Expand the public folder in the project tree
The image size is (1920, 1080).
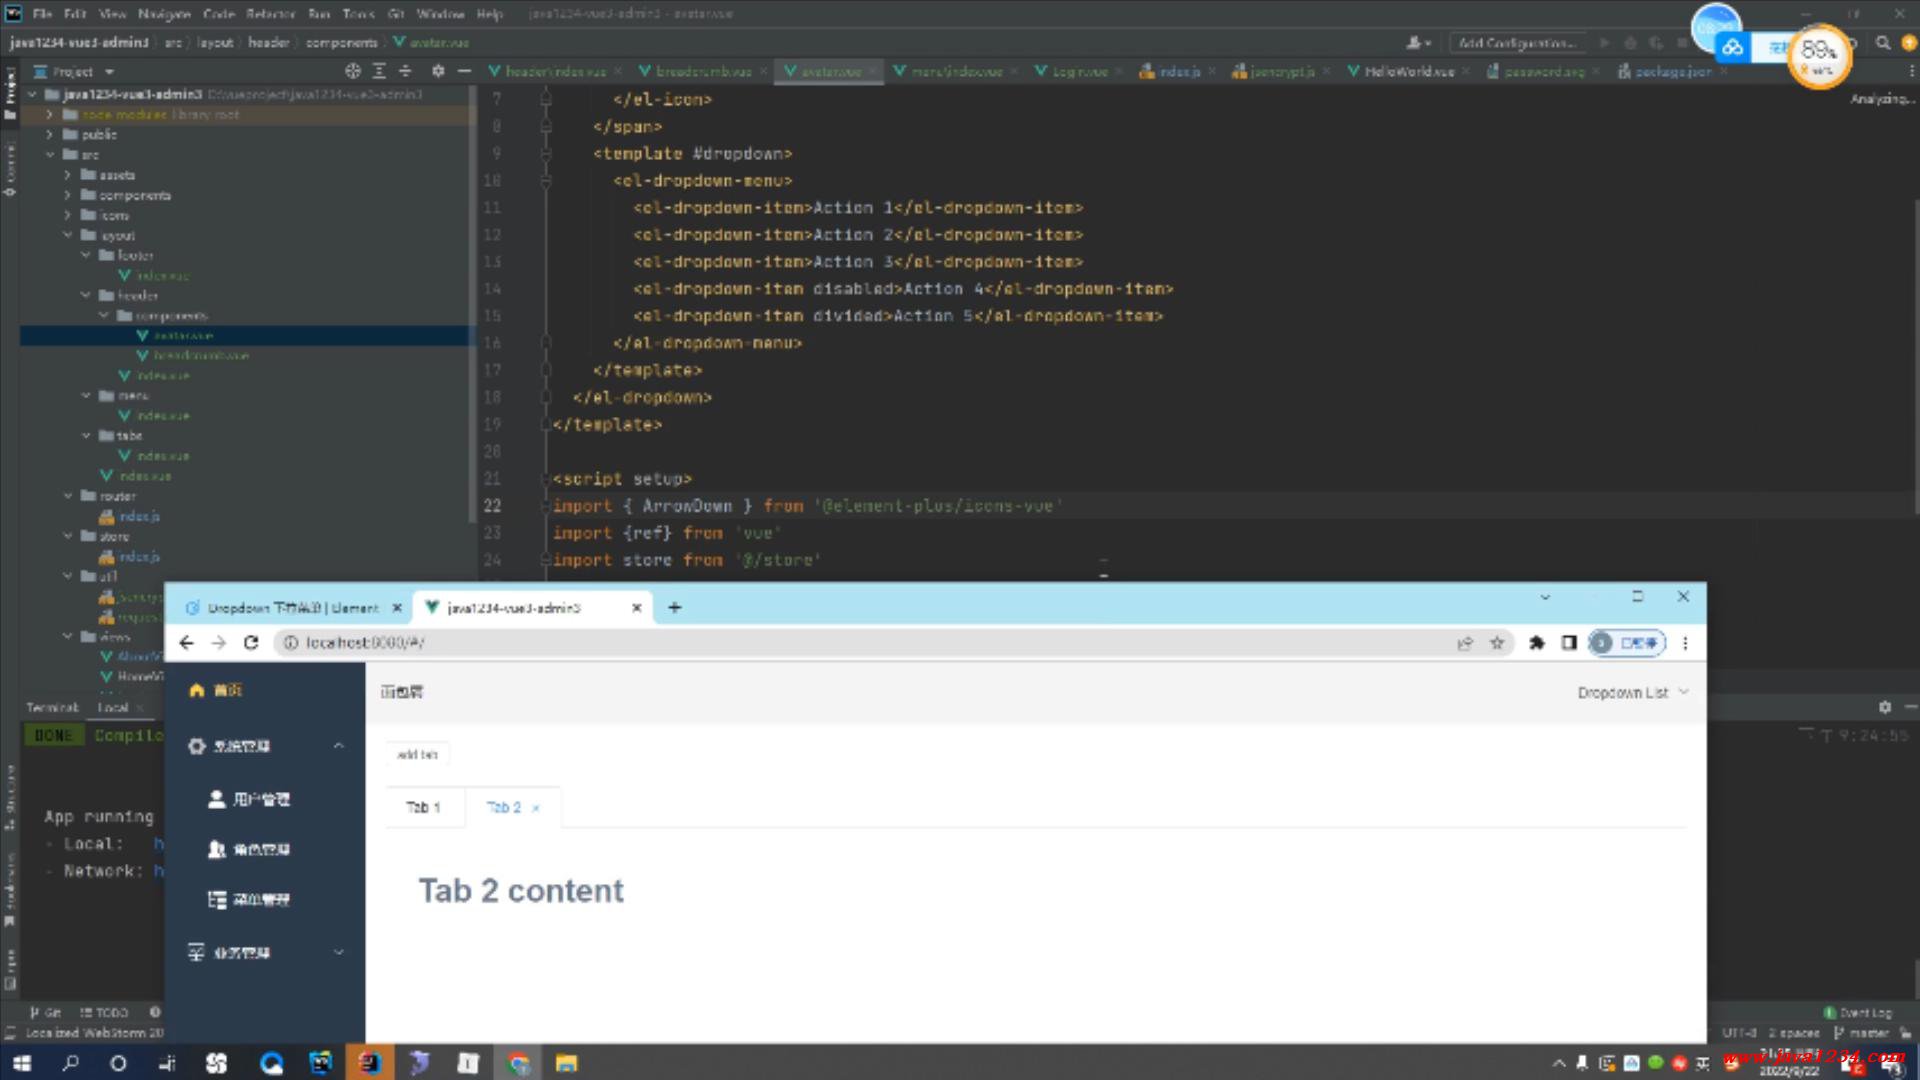click(50, 135)
